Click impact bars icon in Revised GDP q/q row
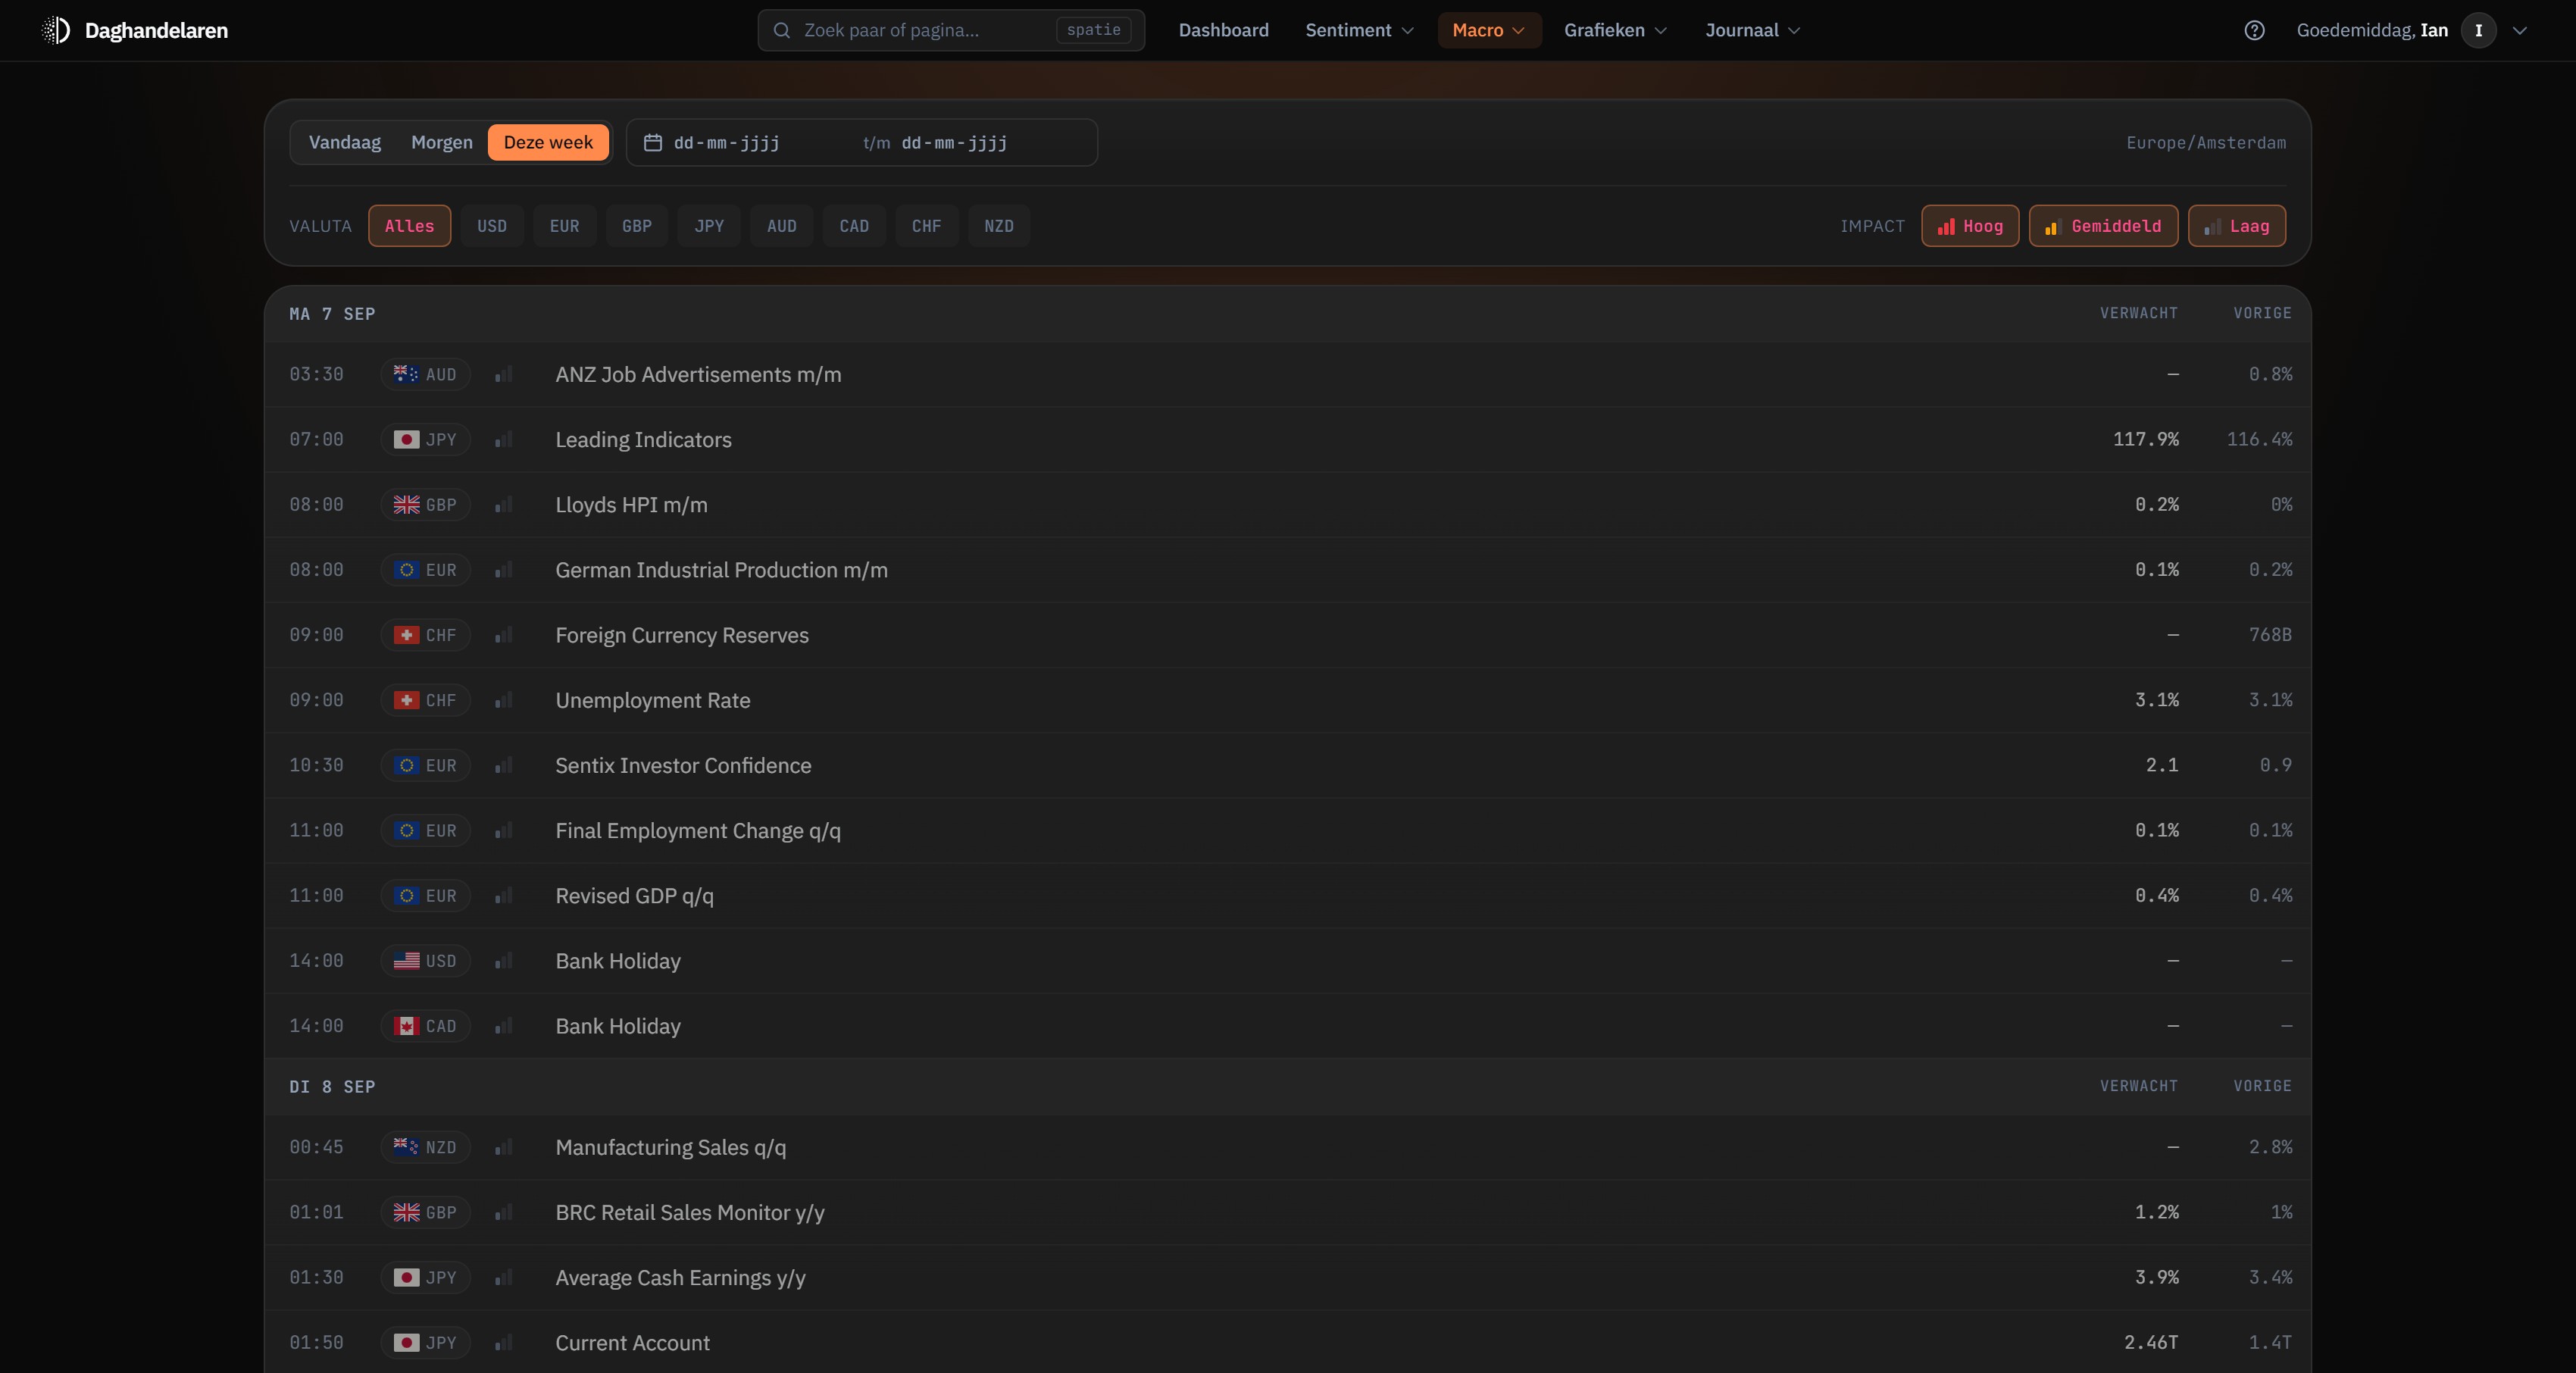 click(x=504, y=896)
